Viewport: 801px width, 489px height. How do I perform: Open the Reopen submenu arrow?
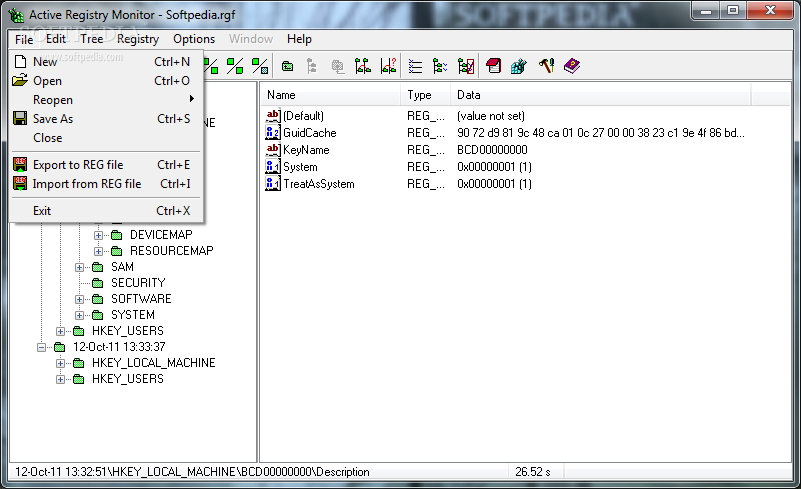[x=192, y=99]
